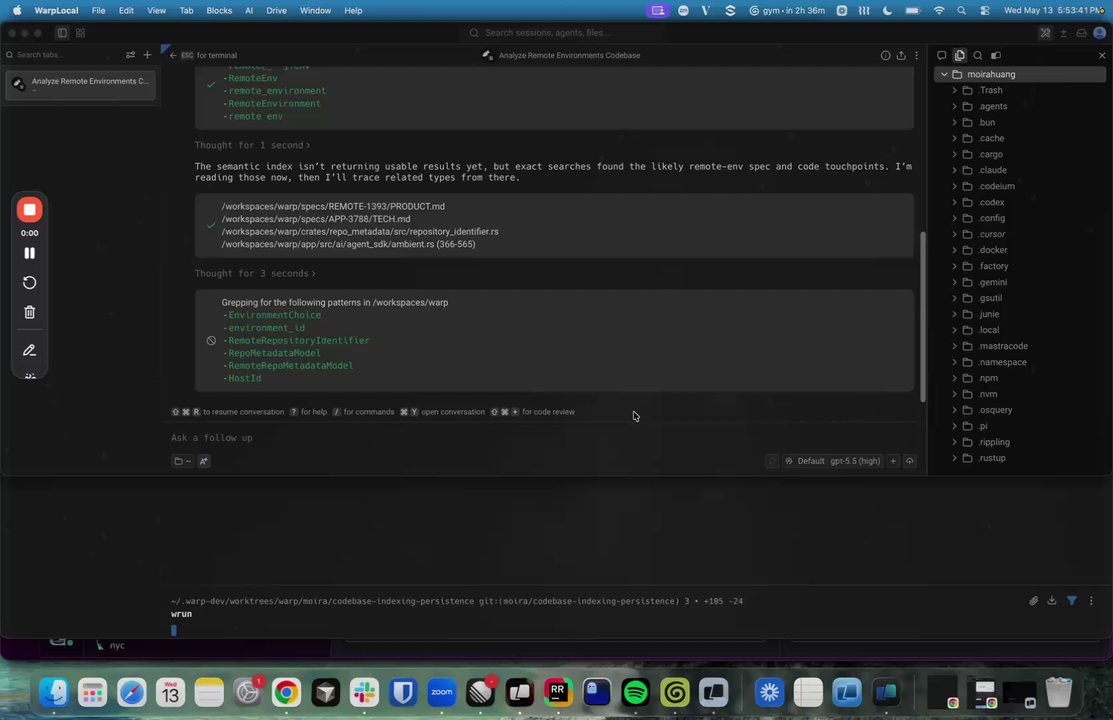The height and width of the screenshot is (720, 1113).
Task: Open the share icon in conversation header
Action: point(901,55)
